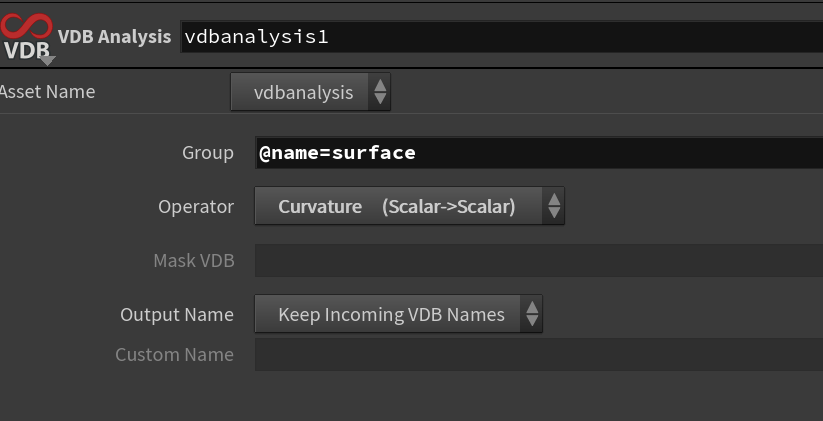
Task: Open the Operator dropdown showing Curvature
Action: click(x=409, y=206)
